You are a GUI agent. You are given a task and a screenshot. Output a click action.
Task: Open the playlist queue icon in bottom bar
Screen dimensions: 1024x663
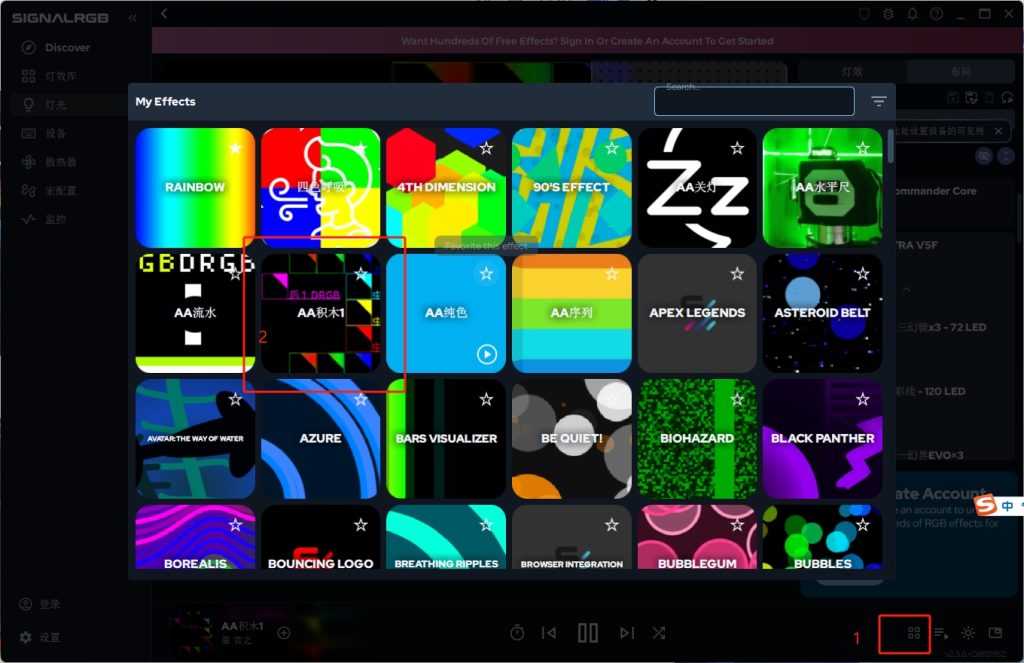click(x=941, y=633)
